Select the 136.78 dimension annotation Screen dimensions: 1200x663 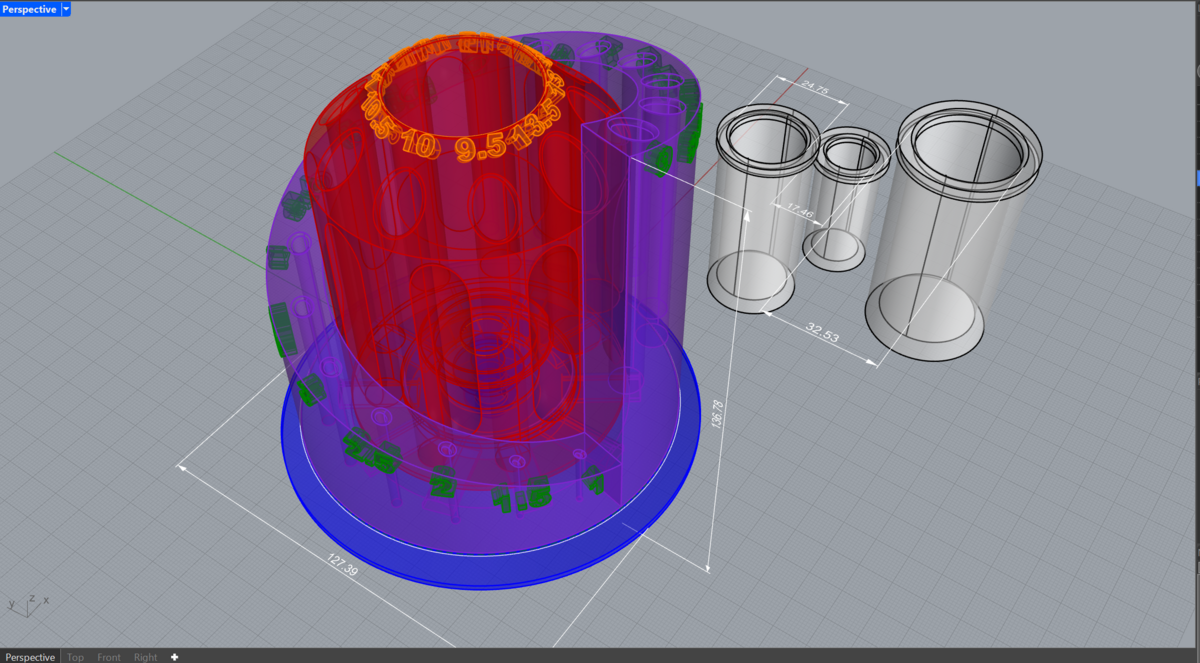point(717,413)
